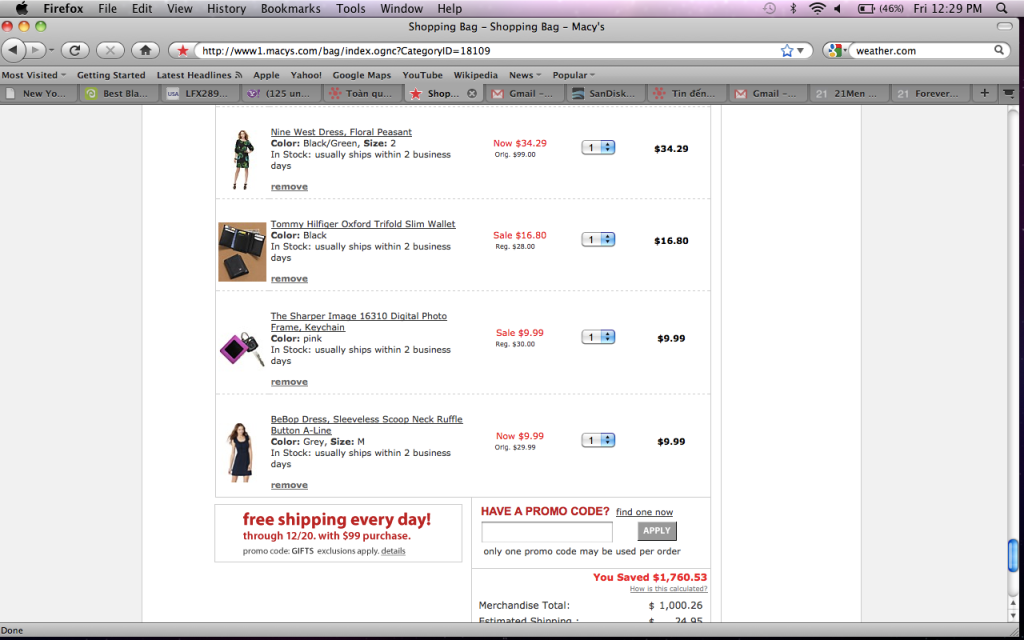Open quantity dropdown for BeBop Dress
1024x640 pixels.
coord(598,440)
